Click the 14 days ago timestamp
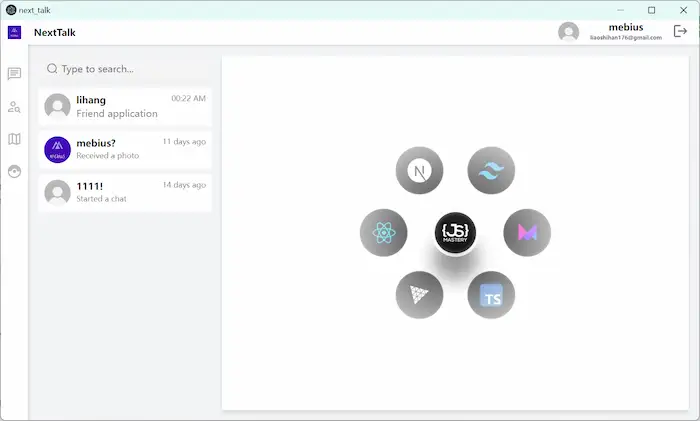This screenshot has height=421, width=700. [184, 185]
